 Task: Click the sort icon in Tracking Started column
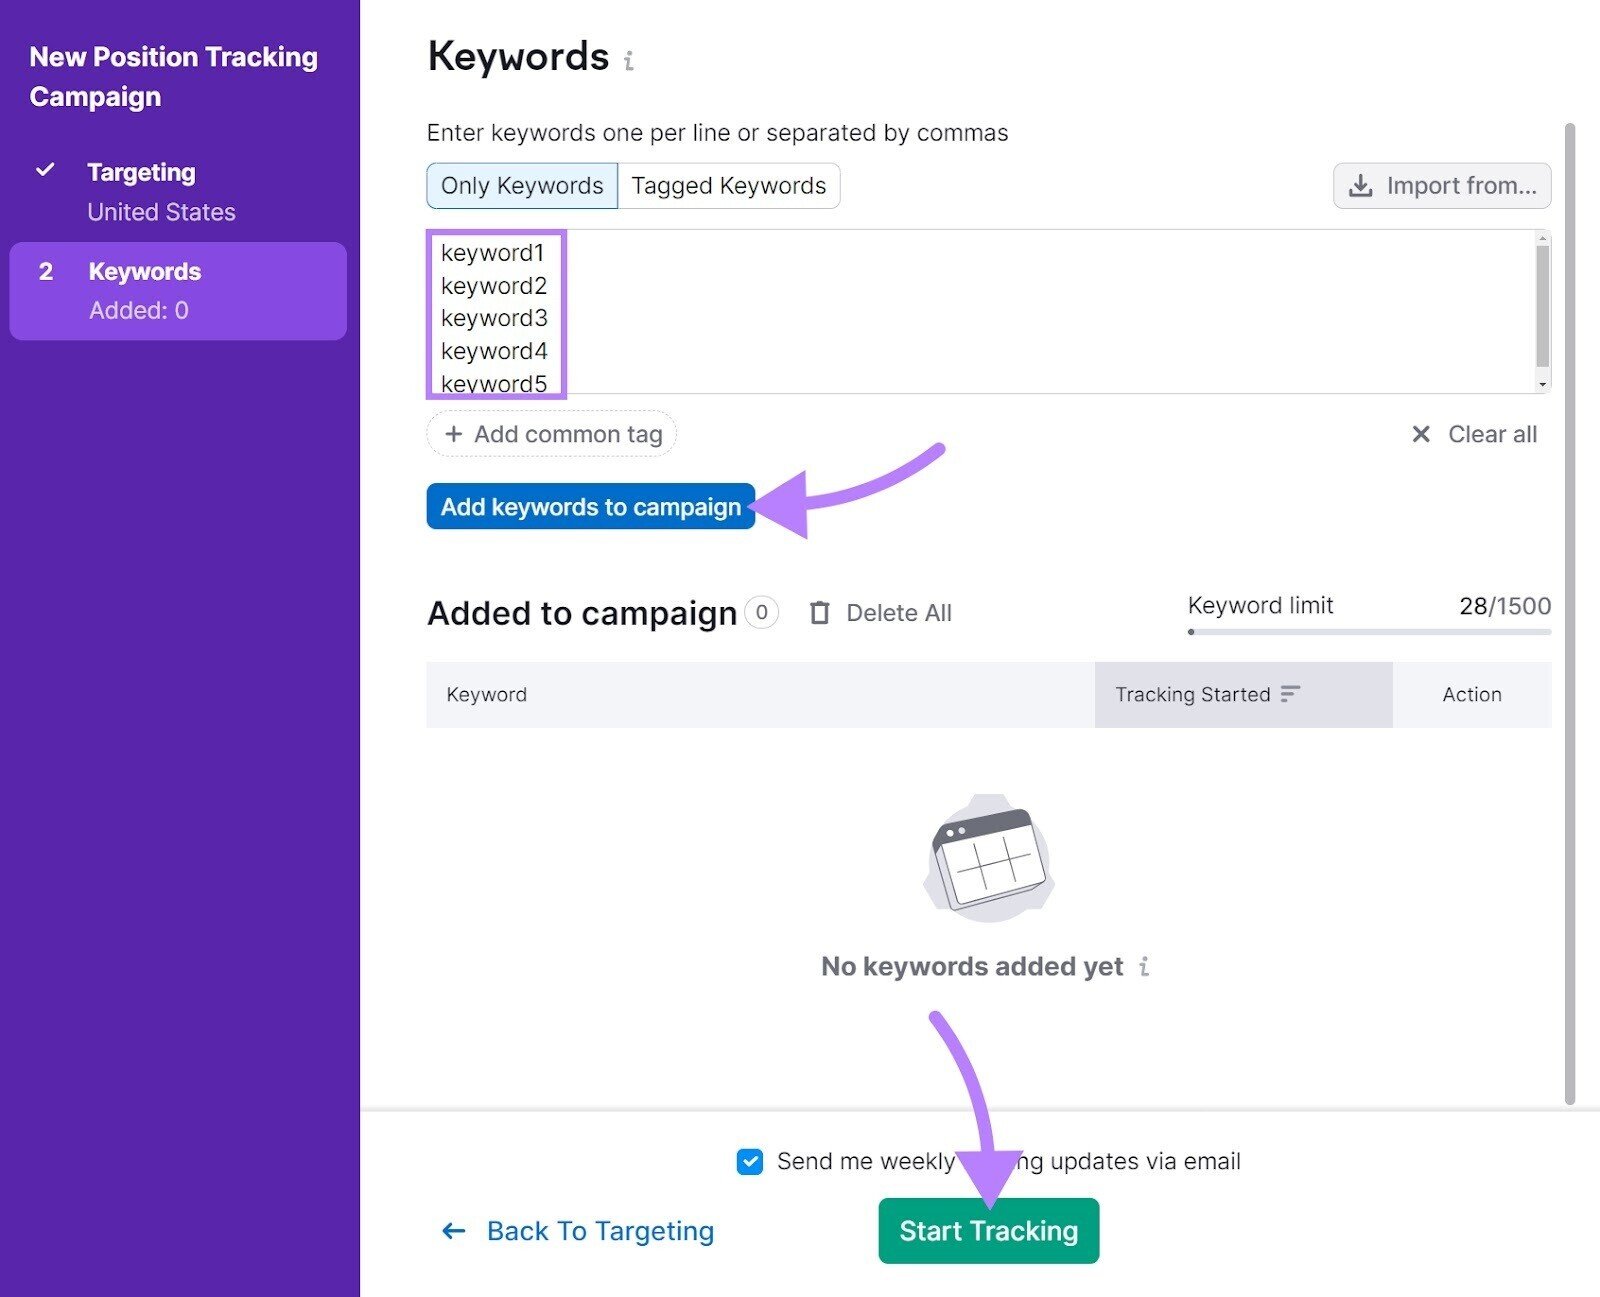[1292, 693]
